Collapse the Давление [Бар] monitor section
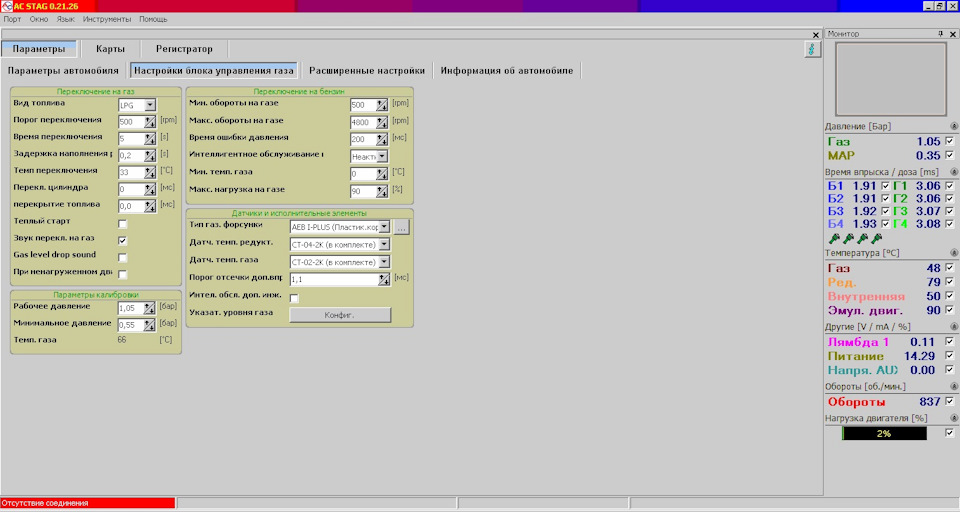 953,126
